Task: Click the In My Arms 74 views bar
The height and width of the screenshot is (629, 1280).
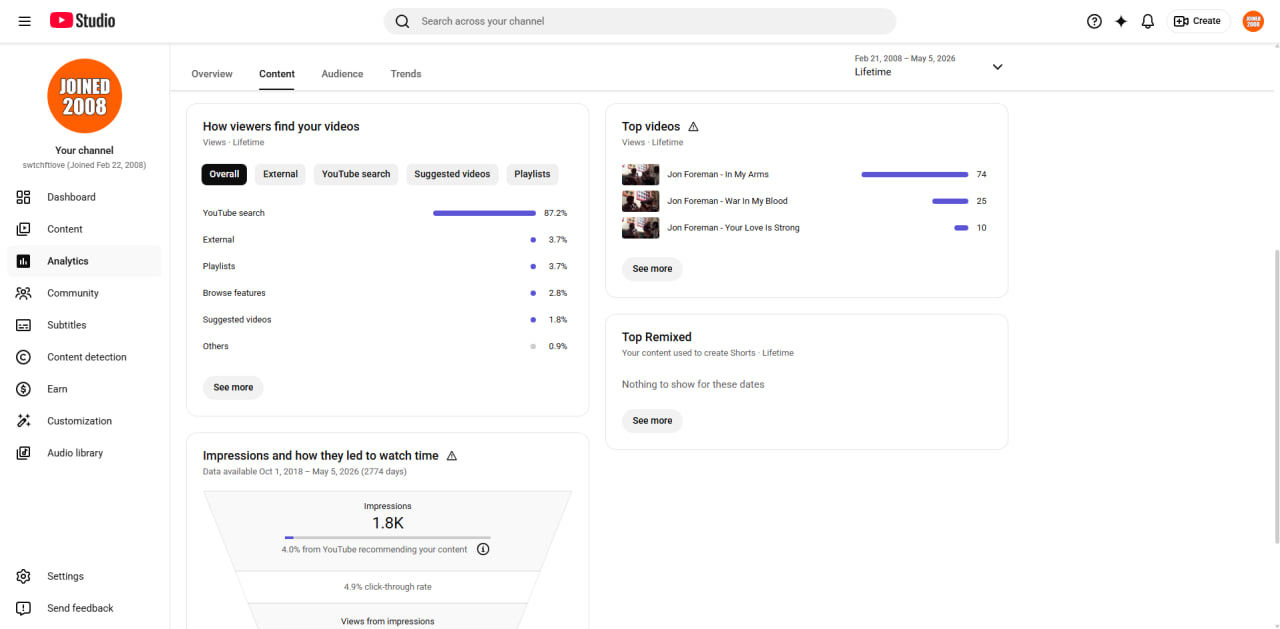Action: [x=915, y=175]
